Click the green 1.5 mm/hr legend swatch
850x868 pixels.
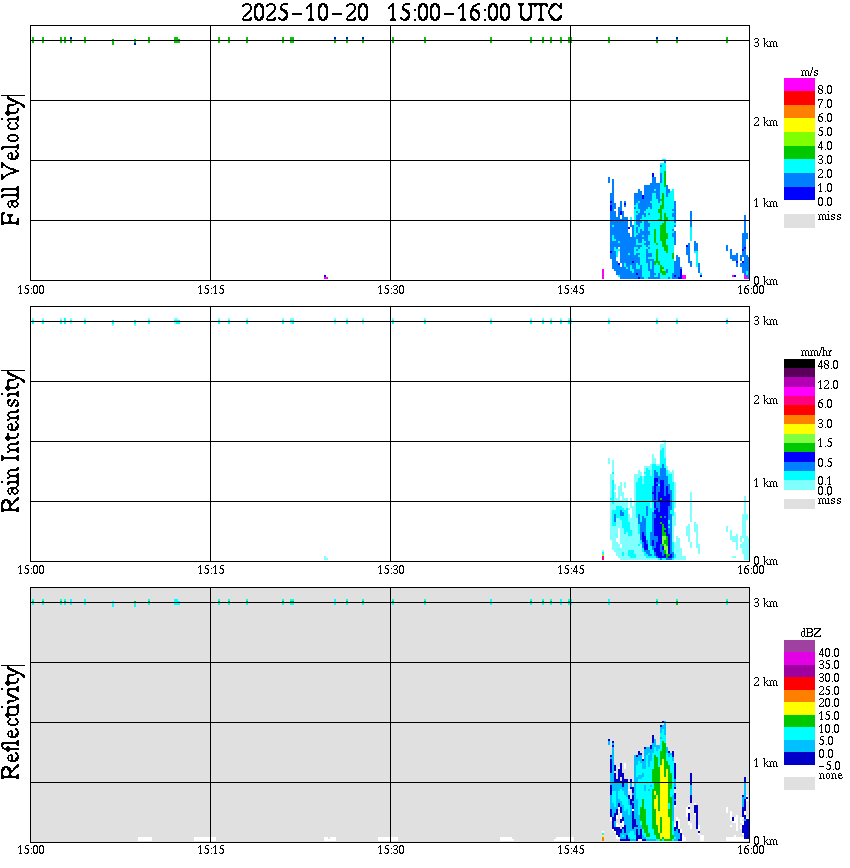799,447
